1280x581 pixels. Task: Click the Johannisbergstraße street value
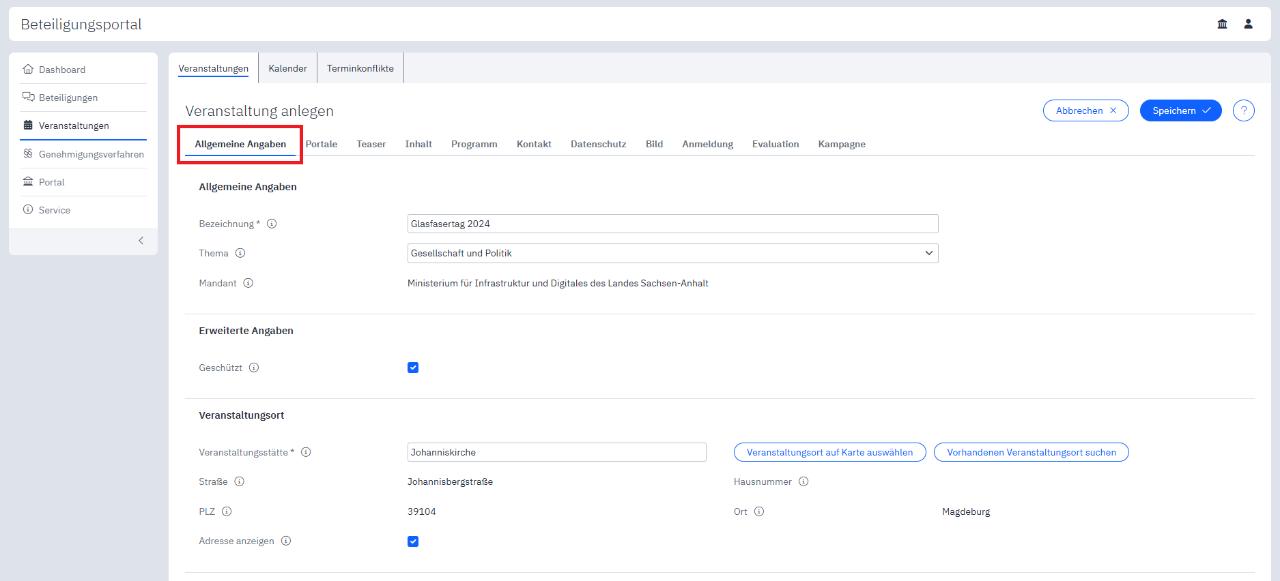(x=450, y=482)
